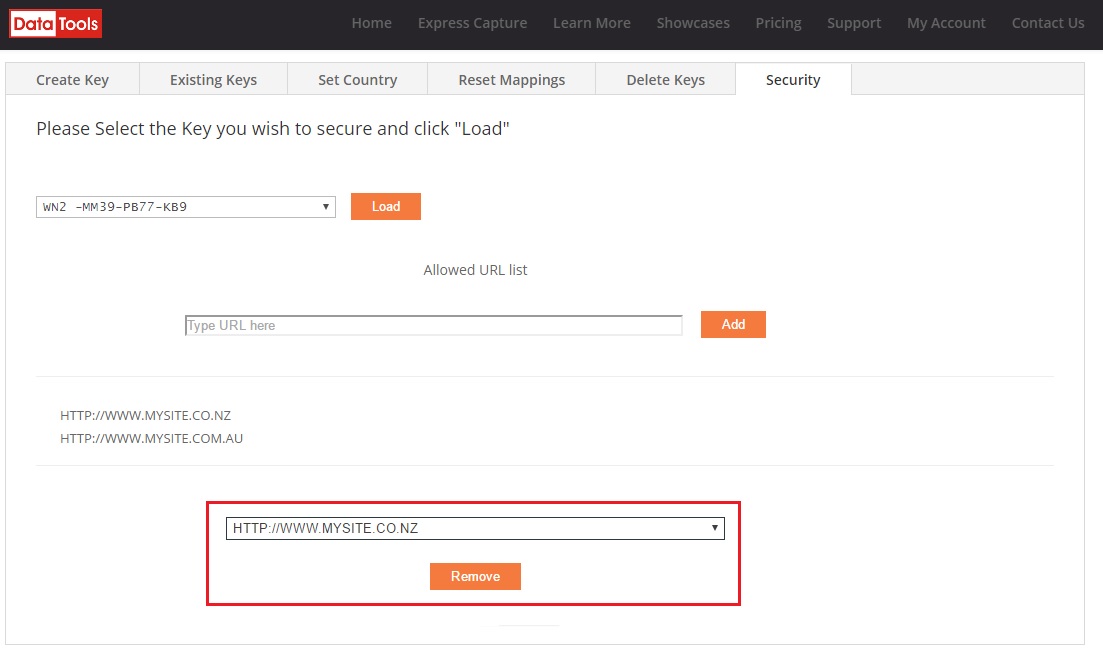
Task: Open the Set Country tab
Action: [x=357, y=80]
